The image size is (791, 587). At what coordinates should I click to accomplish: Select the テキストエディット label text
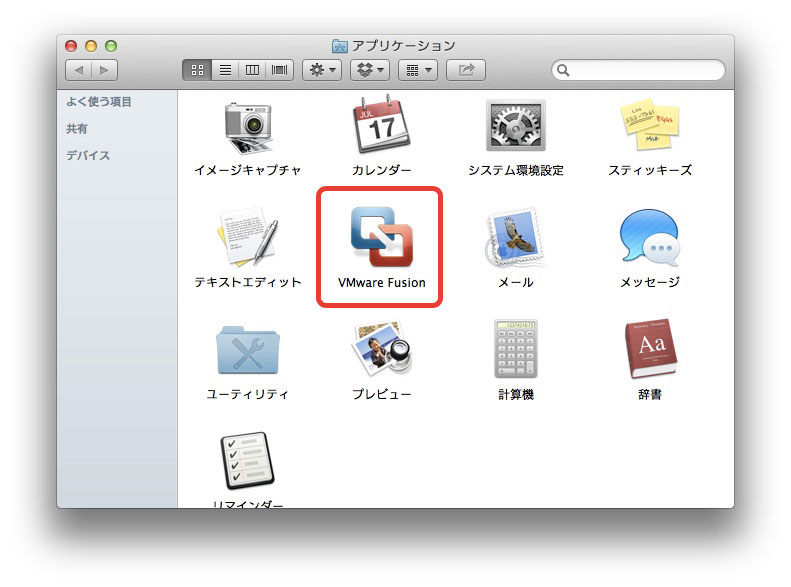(x=248, y=282)
